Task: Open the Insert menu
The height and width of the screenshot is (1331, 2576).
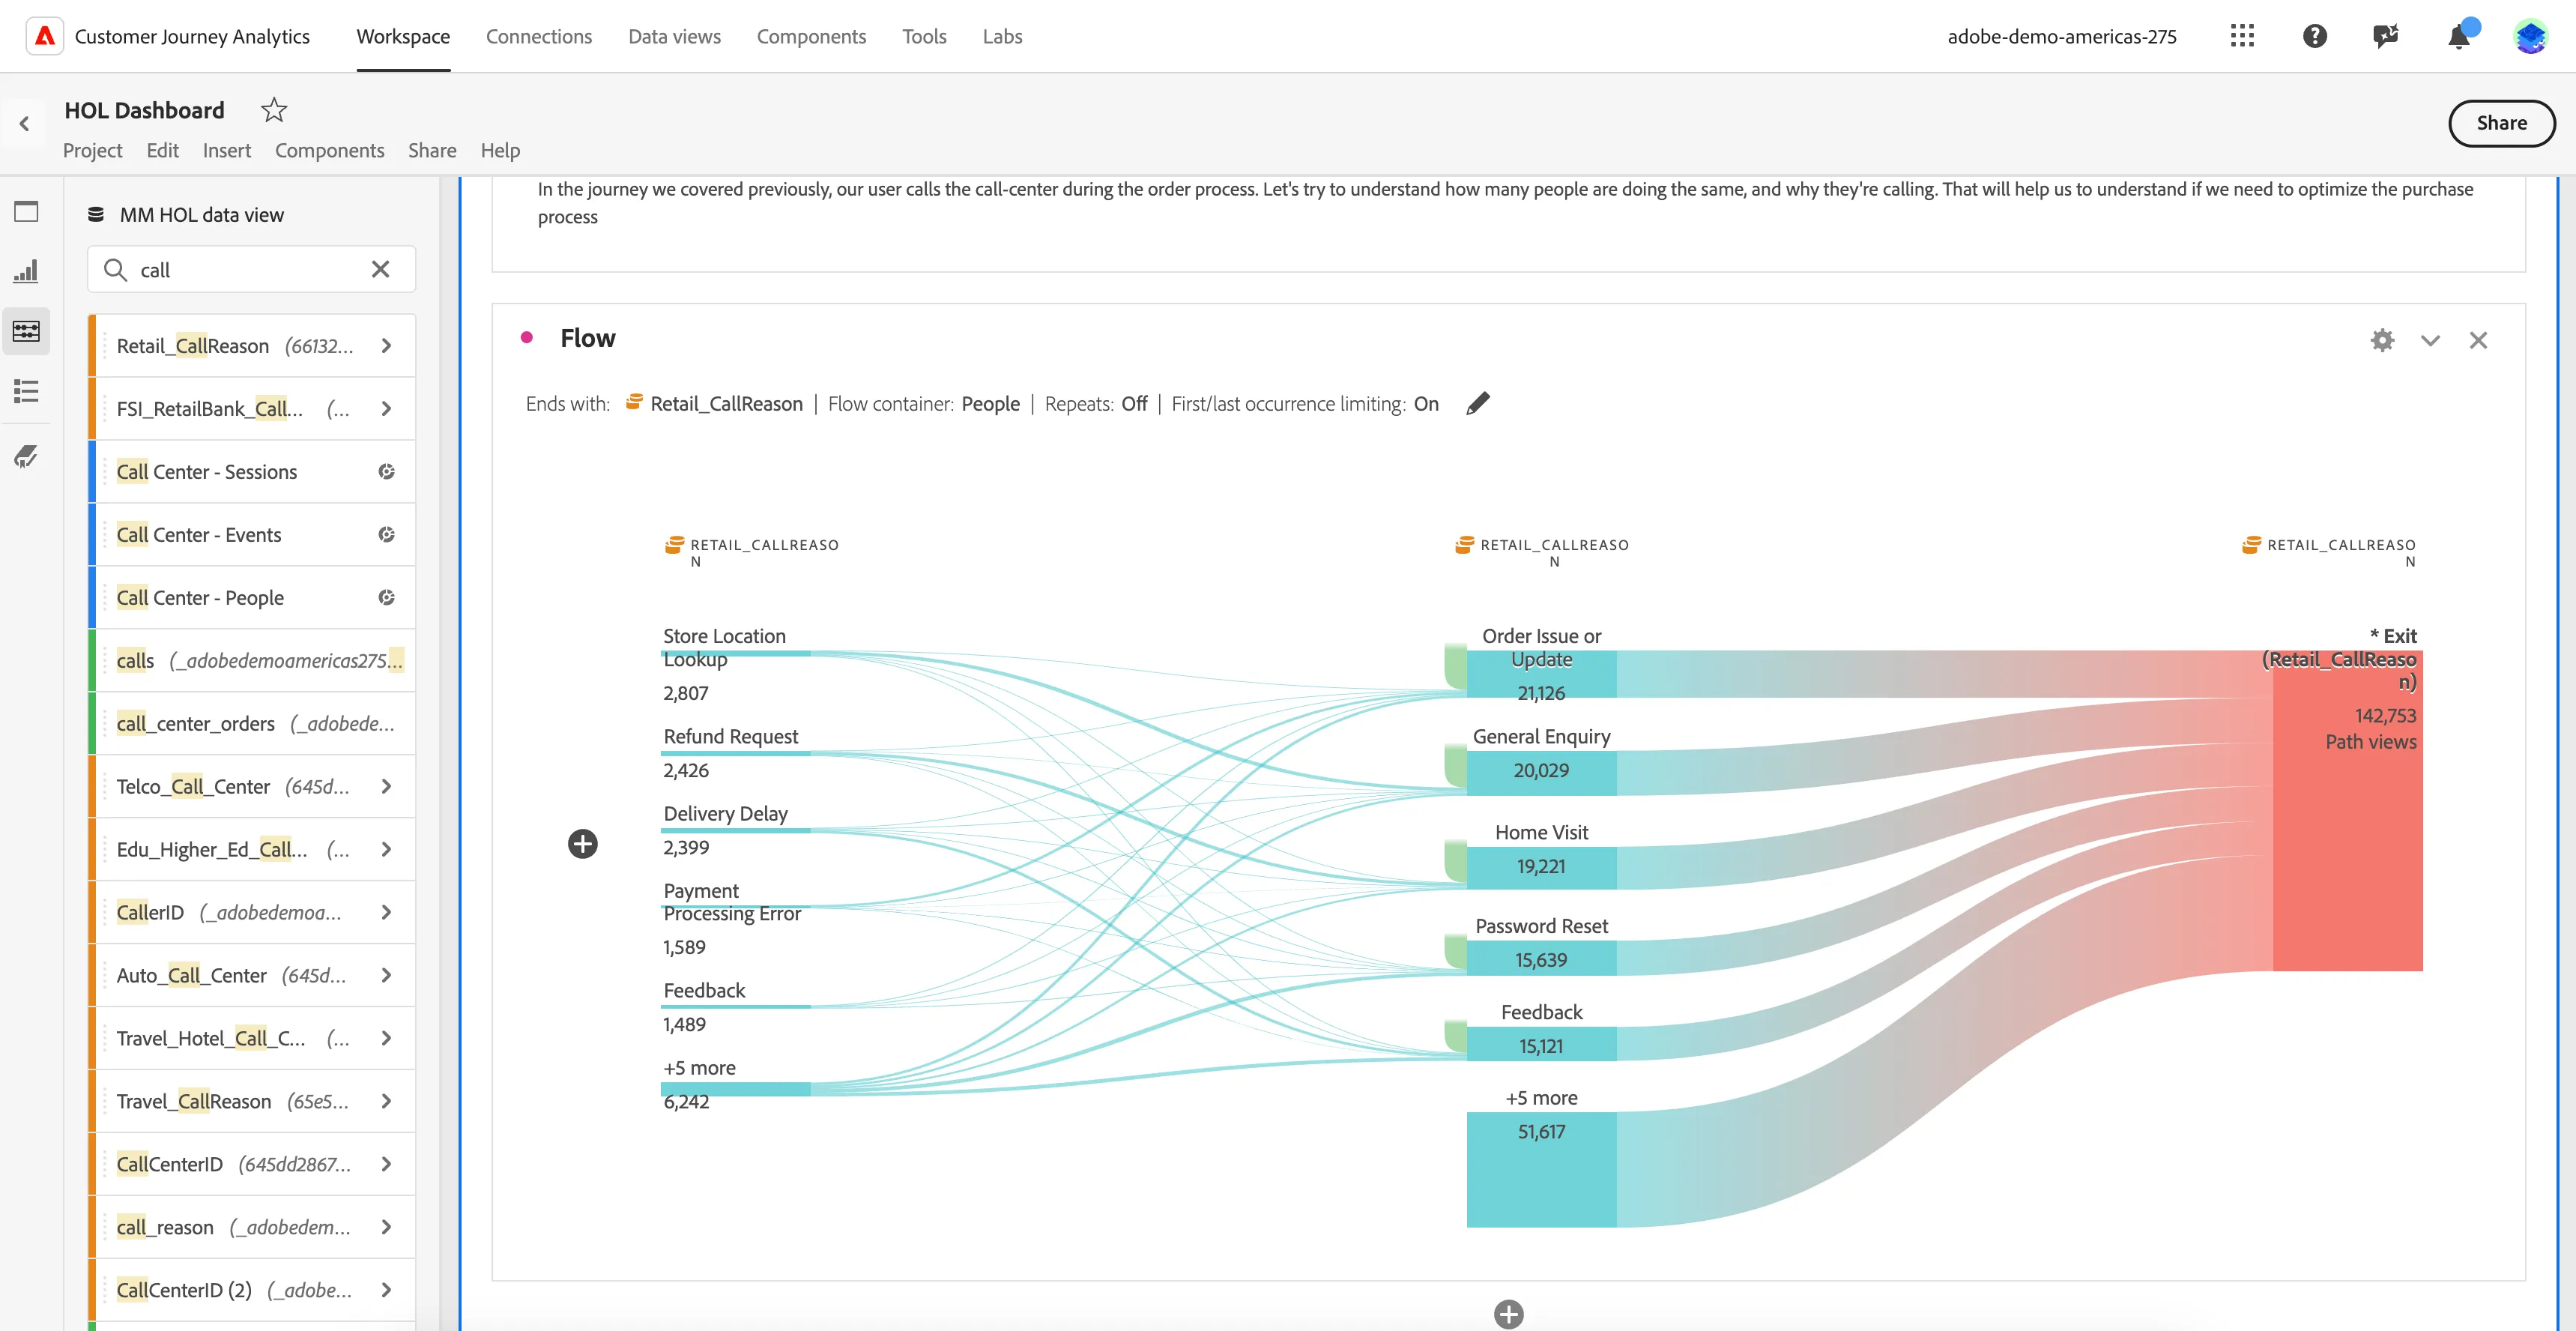Action: [x=227, y=150]
